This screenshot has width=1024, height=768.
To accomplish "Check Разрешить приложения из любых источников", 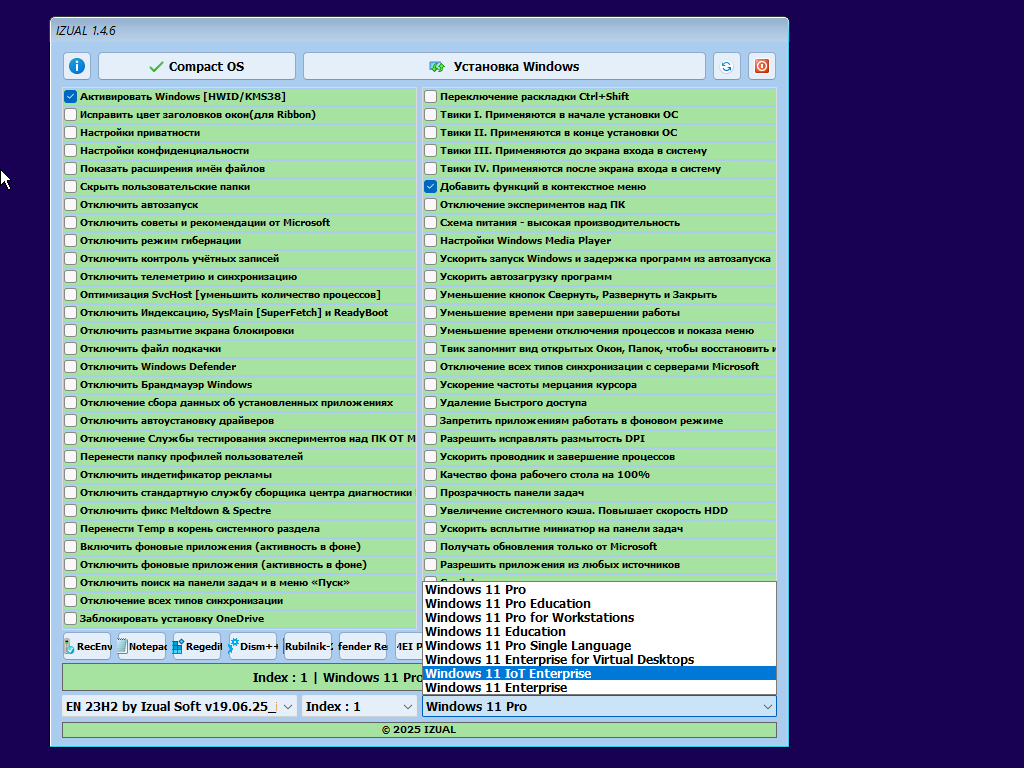I will coord(430,565).
